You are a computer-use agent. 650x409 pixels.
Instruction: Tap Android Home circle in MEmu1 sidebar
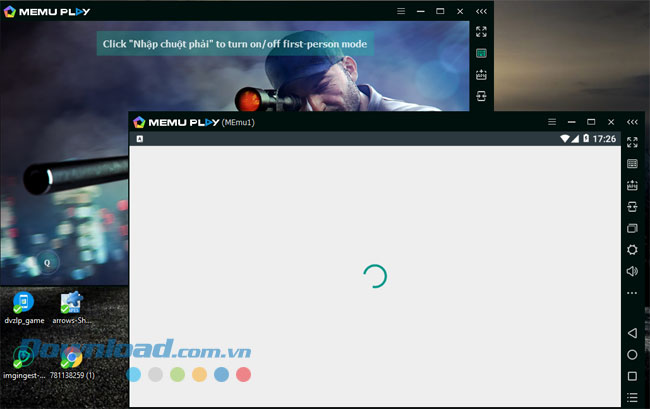(x=632, y=354)
